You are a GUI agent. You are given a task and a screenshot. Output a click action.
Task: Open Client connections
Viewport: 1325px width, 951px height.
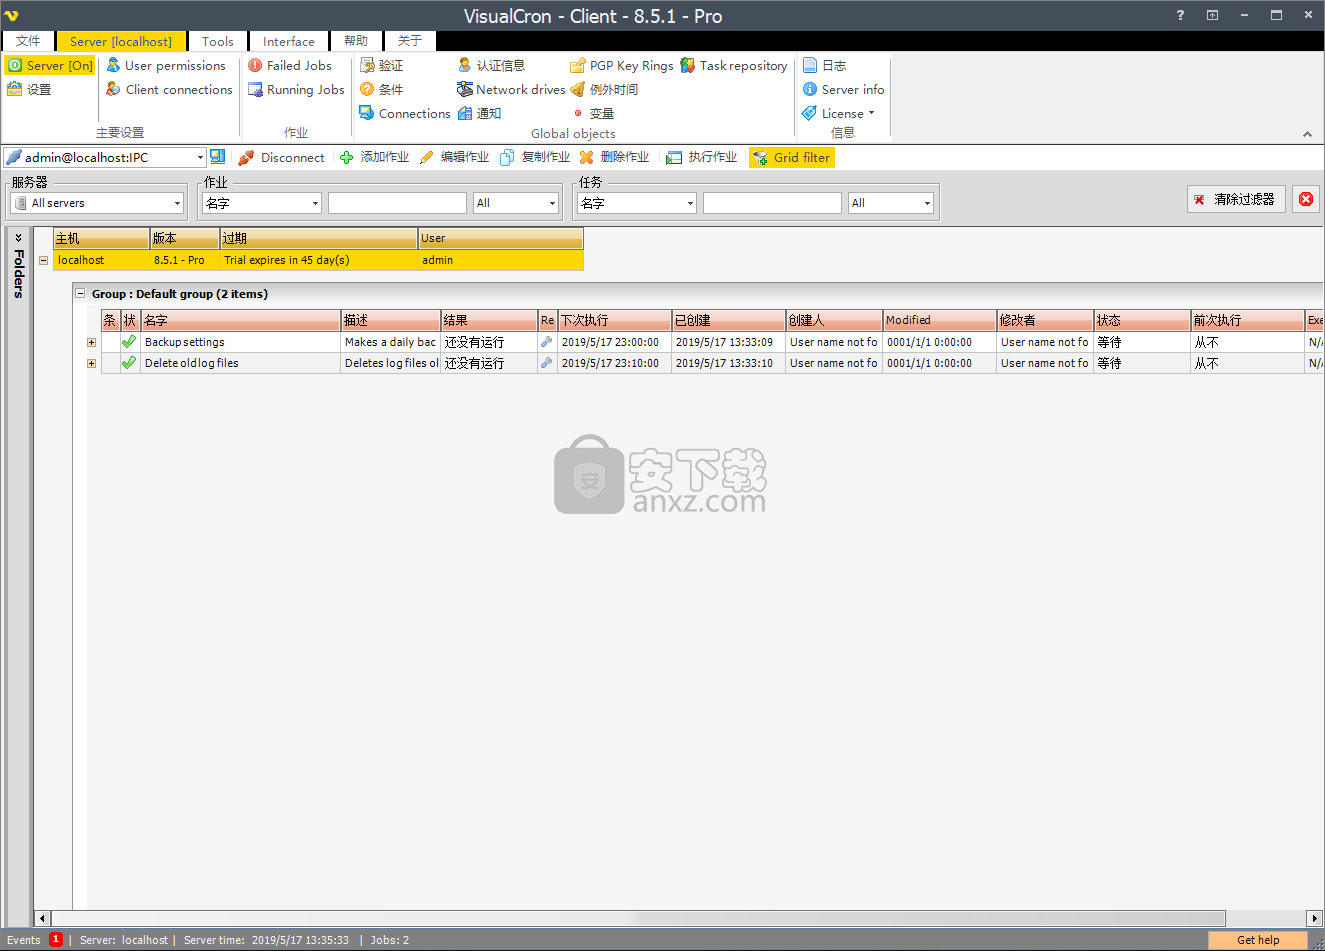169,89
